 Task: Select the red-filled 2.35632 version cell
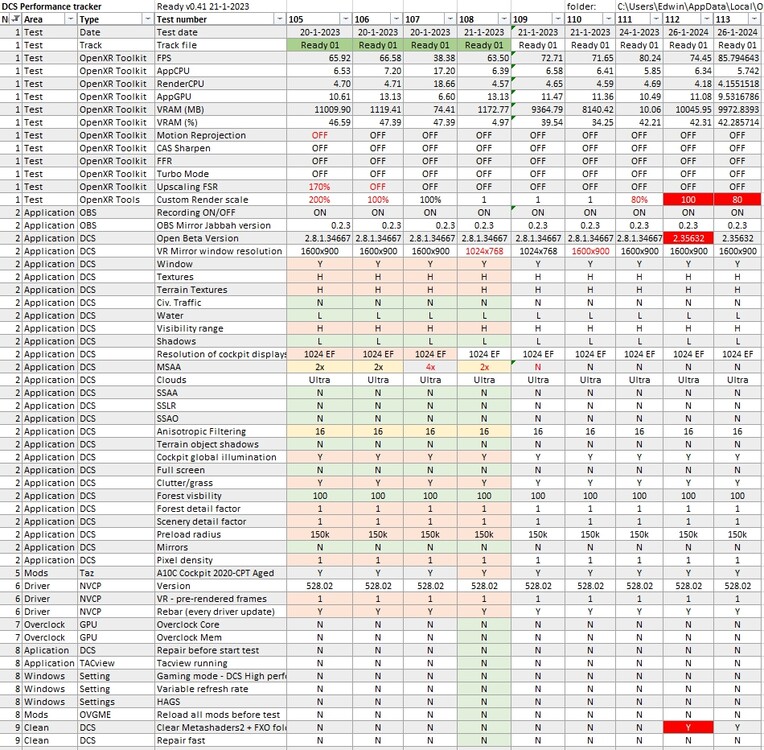click(x=688, y=238)
